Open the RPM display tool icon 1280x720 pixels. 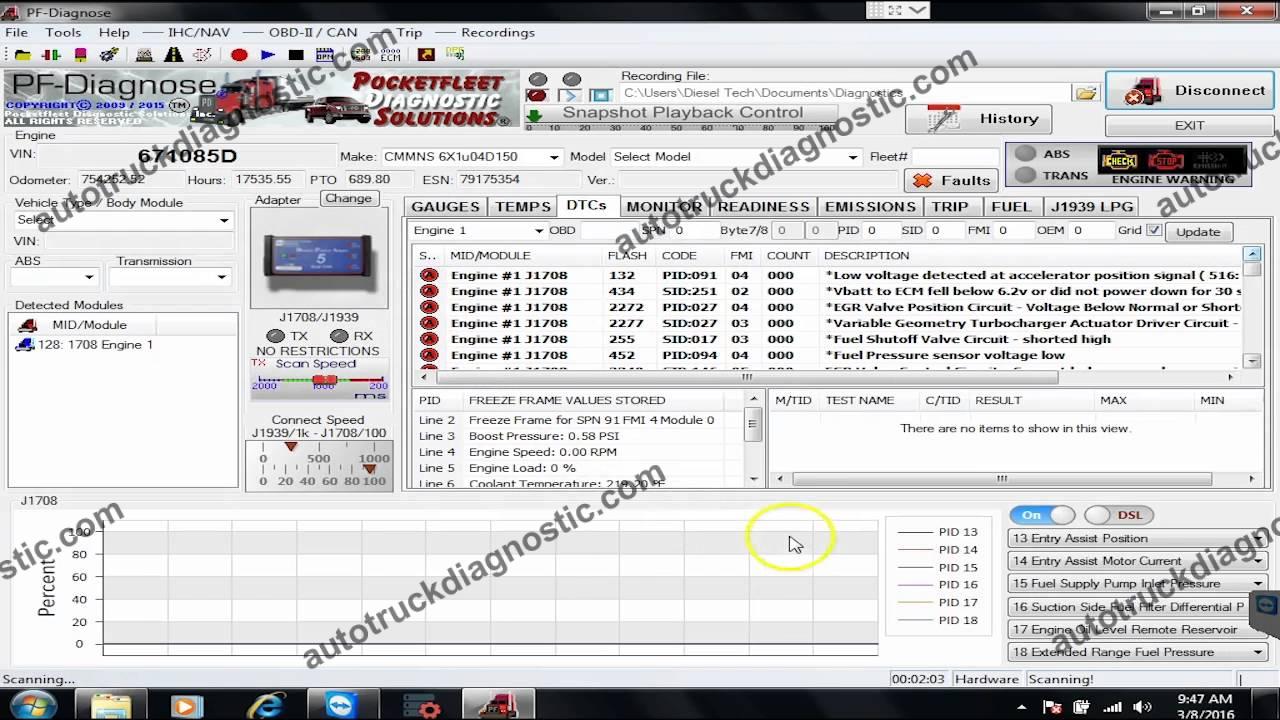[x=324, y=54]
